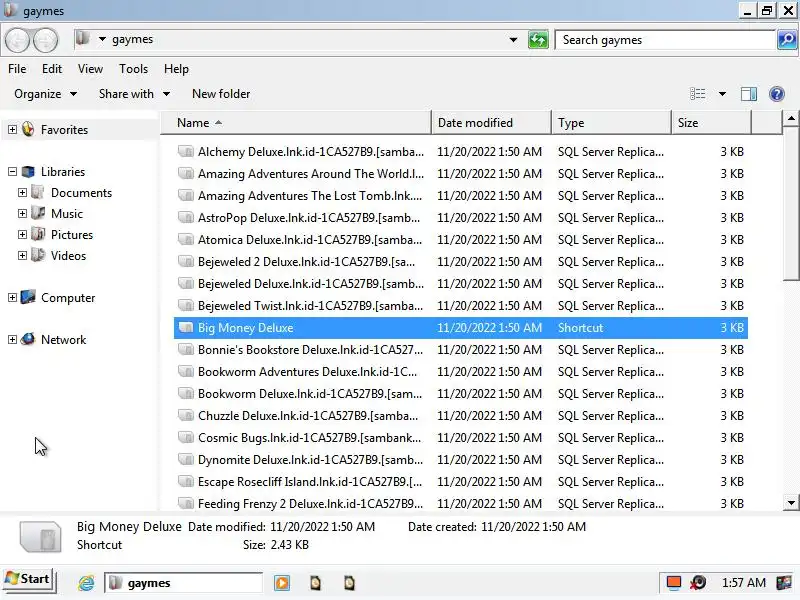Expand the Videos tree node

coord(22,256)
